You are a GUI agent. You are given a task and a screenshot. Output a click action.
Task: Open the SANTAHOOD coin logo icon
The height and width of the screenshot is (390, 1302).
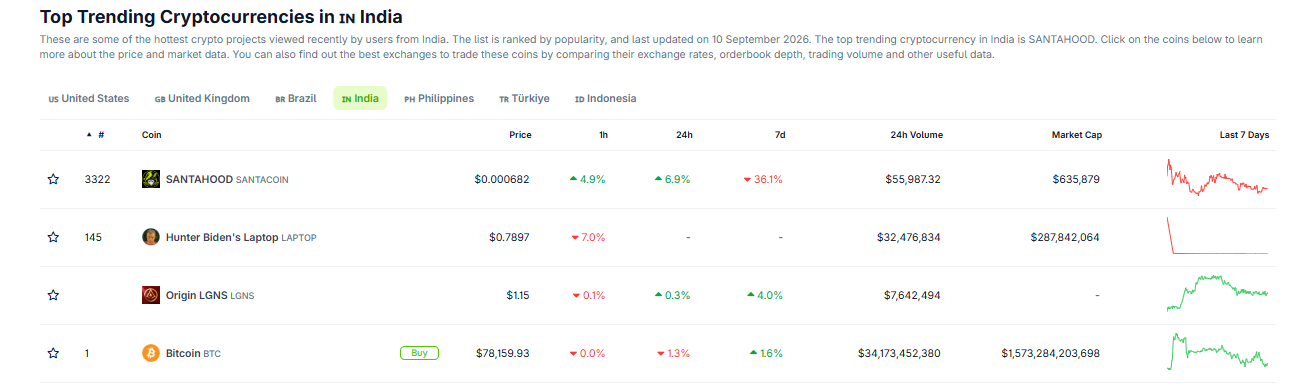151,179
